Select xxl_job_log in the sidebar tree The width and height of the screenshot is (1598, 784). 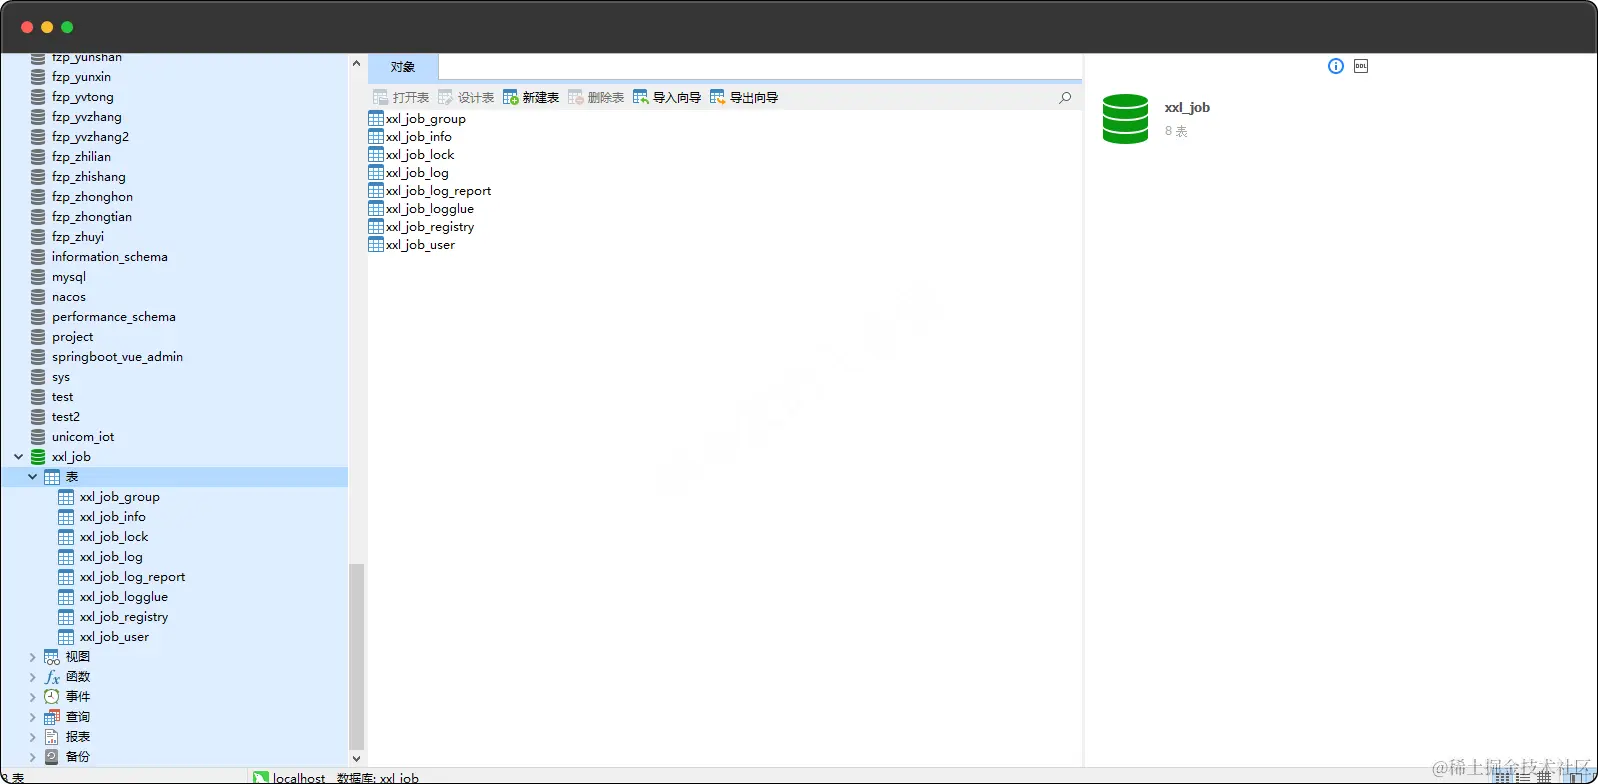click(x=111, y=557)
